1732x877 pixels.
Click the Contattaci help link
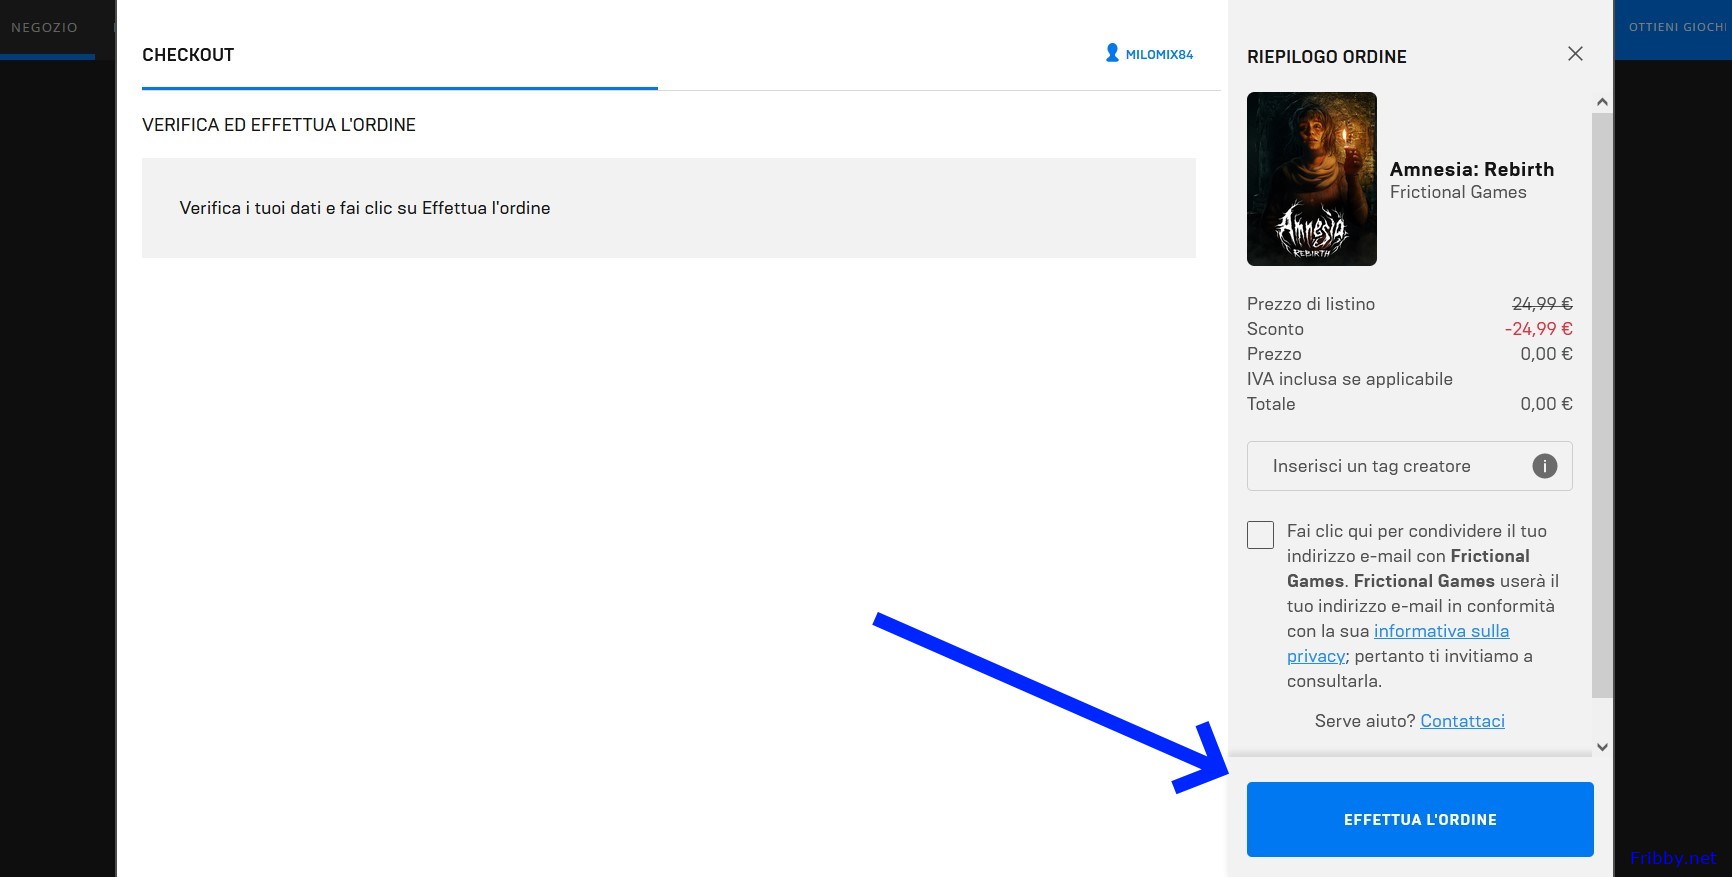(x=1462, y=721)
